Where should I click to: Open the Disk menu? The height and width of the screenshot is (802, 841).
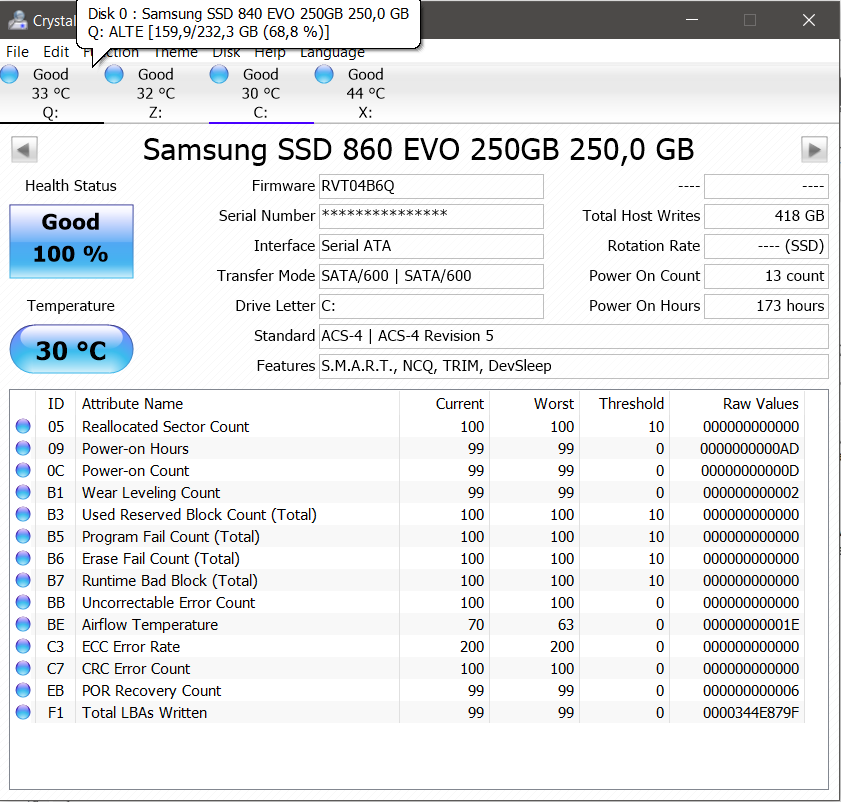226,53
